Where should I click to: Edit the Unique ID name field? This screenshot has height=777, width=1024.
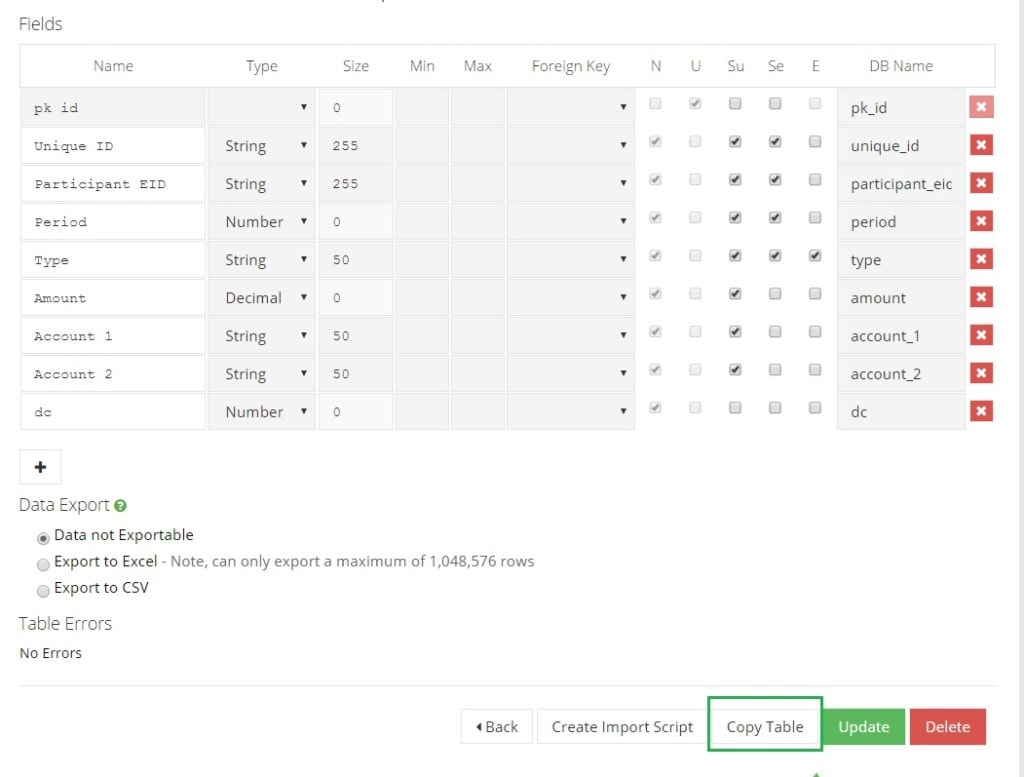[x=113, y=145]
